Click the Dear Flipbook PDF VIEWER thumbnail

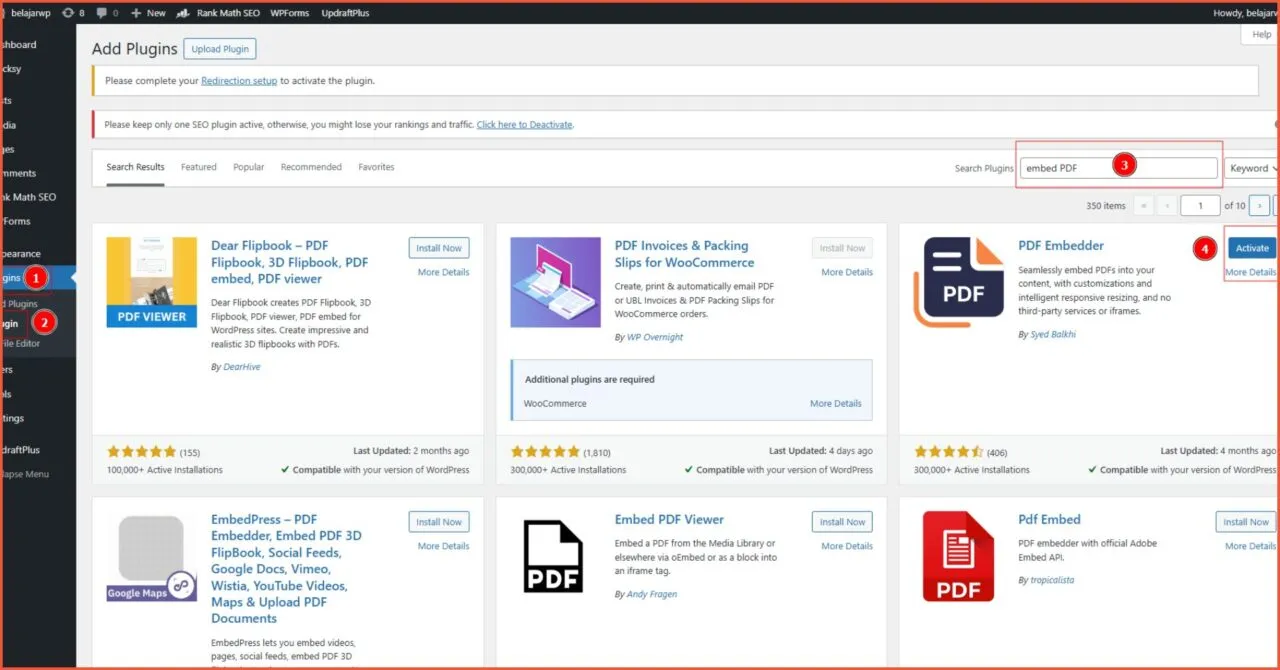[x=151, y=282]
